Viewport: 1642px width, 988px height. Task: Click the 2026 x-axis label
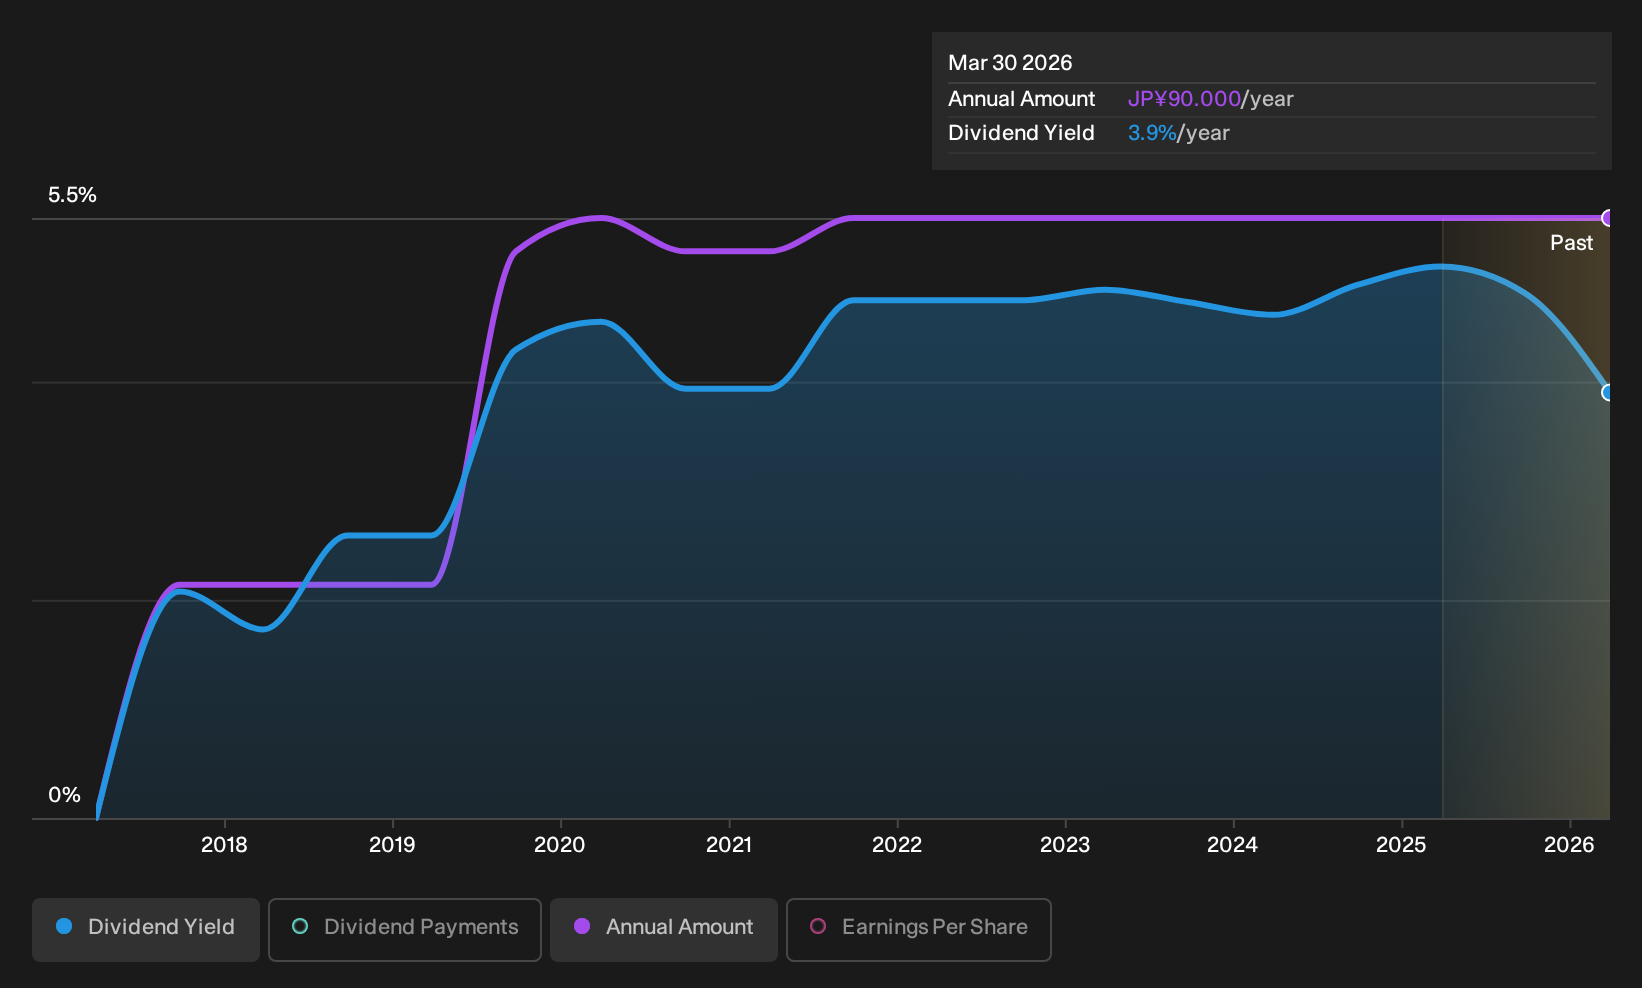[x=1569, y=845]
